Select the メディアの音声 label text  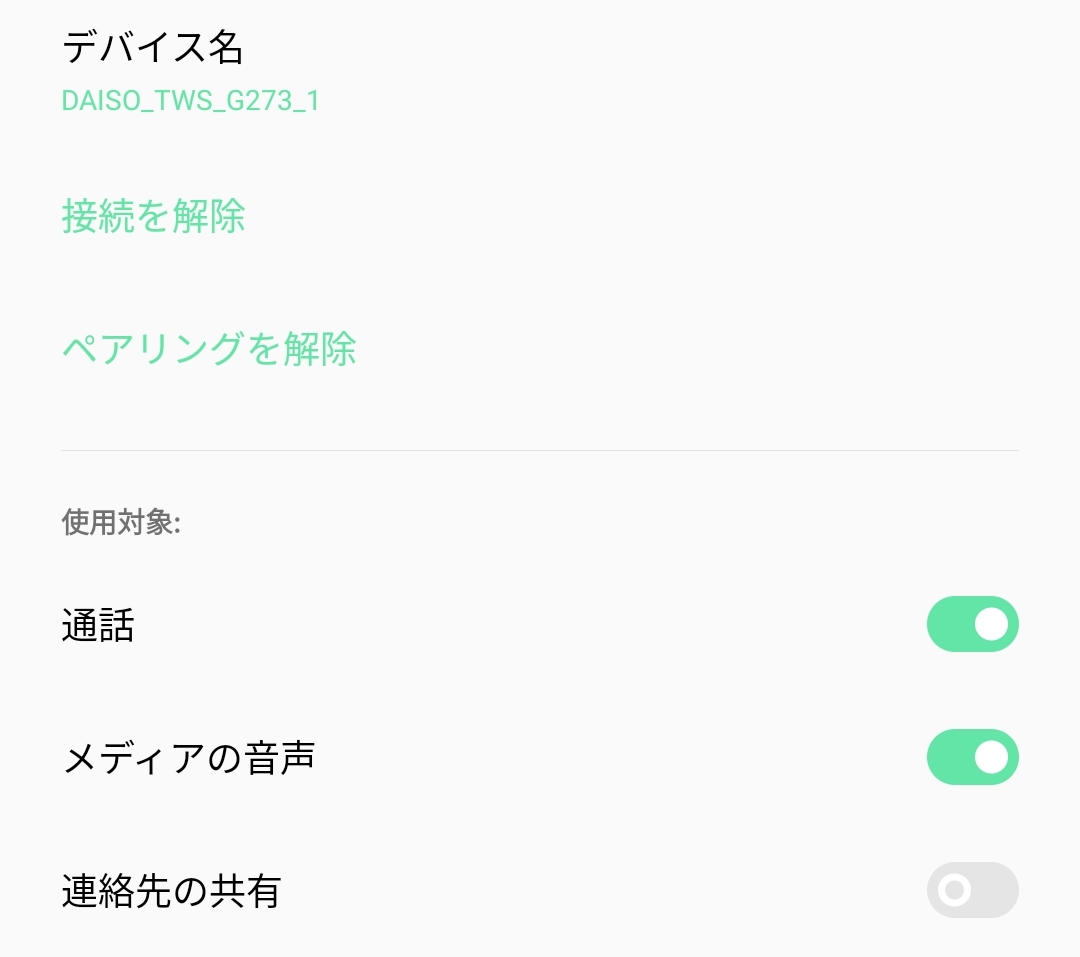189,759
